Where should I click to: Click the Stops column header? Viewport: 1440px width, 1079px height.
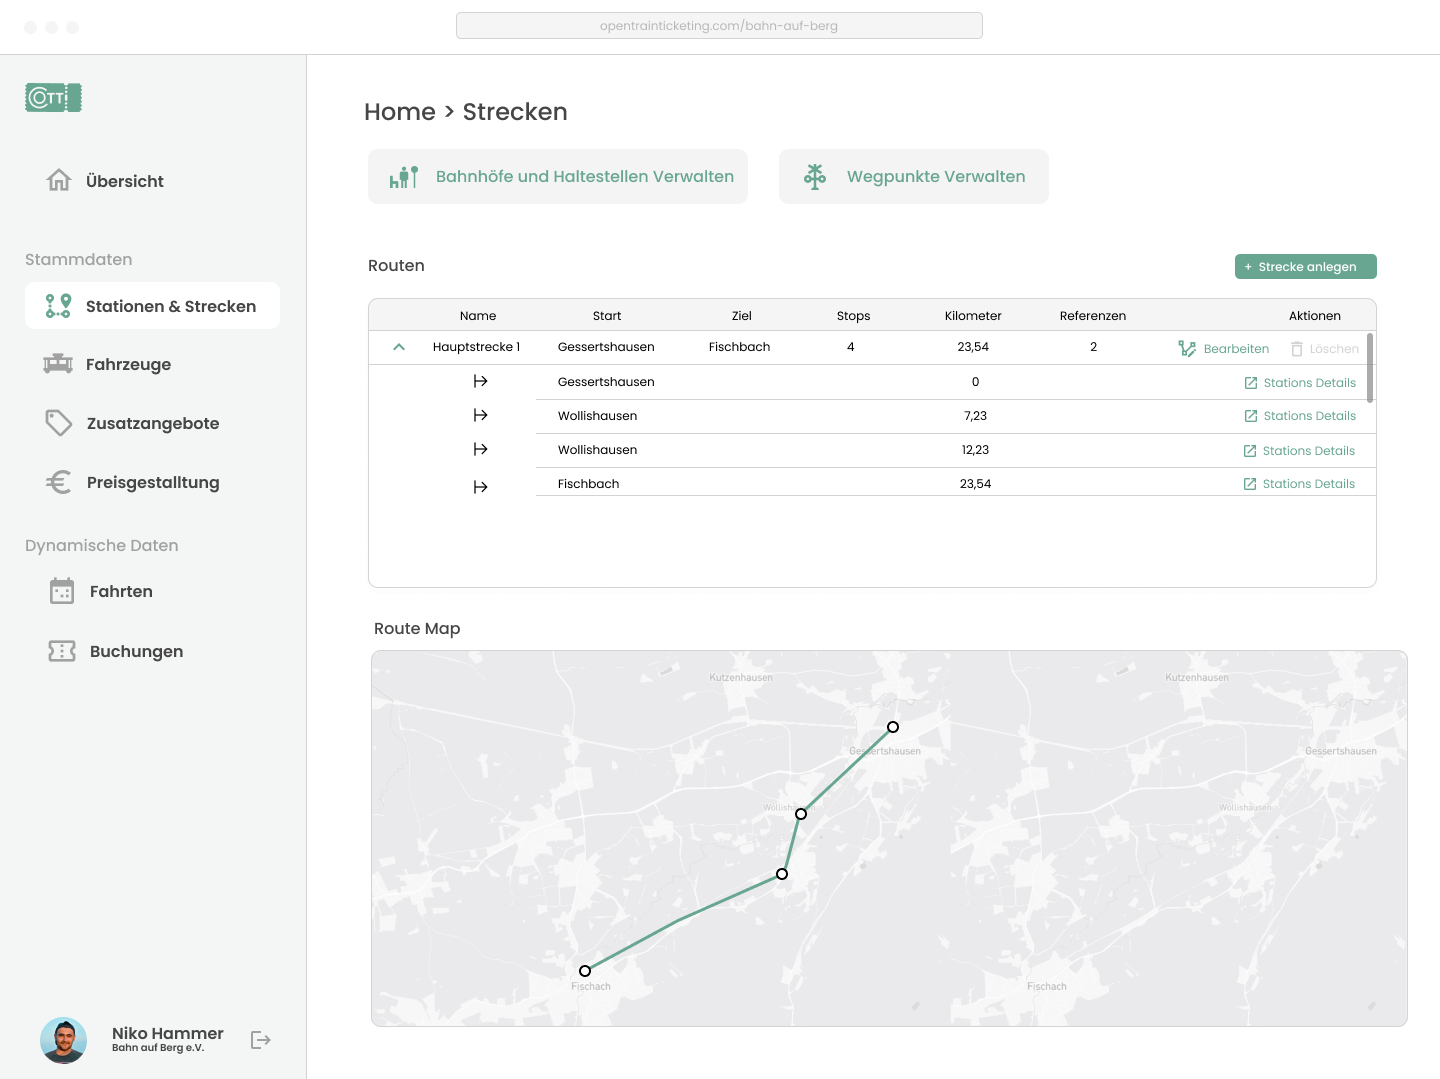click(853, 316)
